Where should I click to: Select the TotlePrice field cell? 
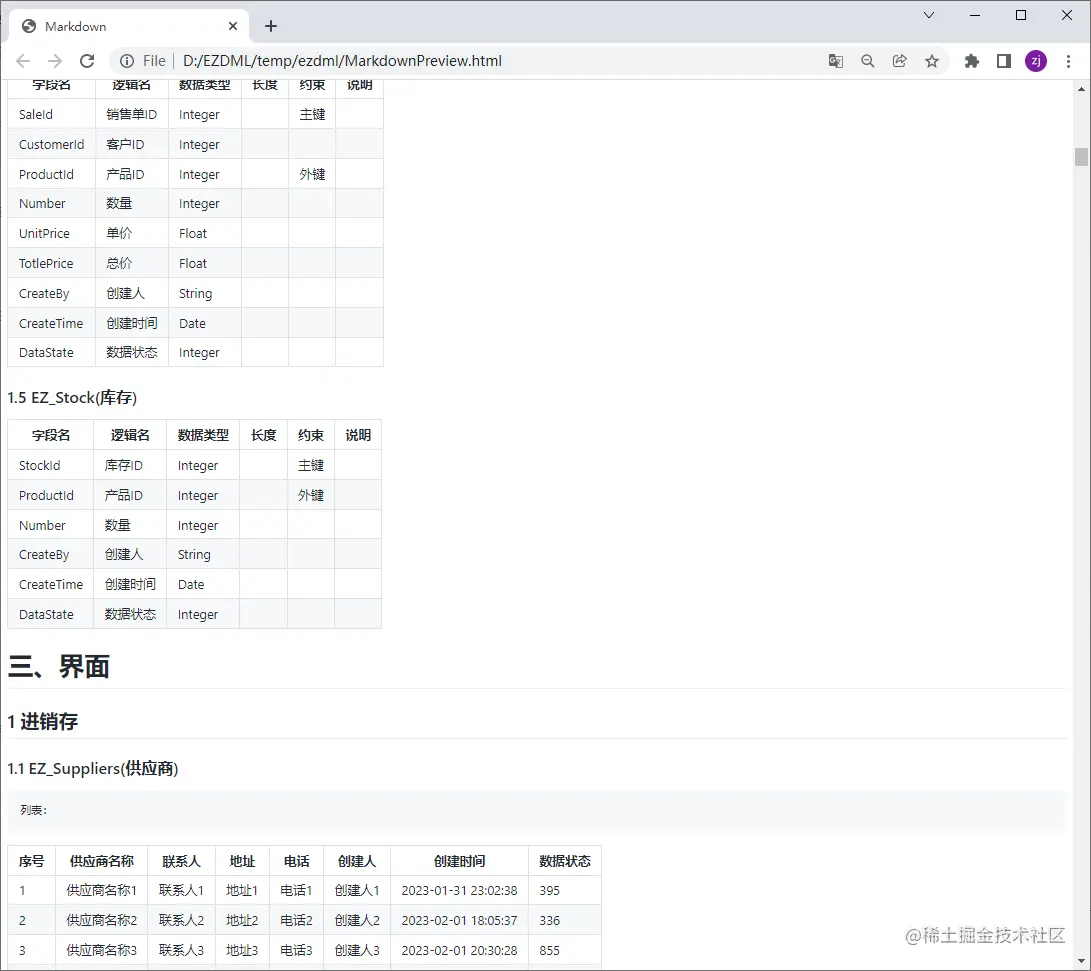[51, 264]
